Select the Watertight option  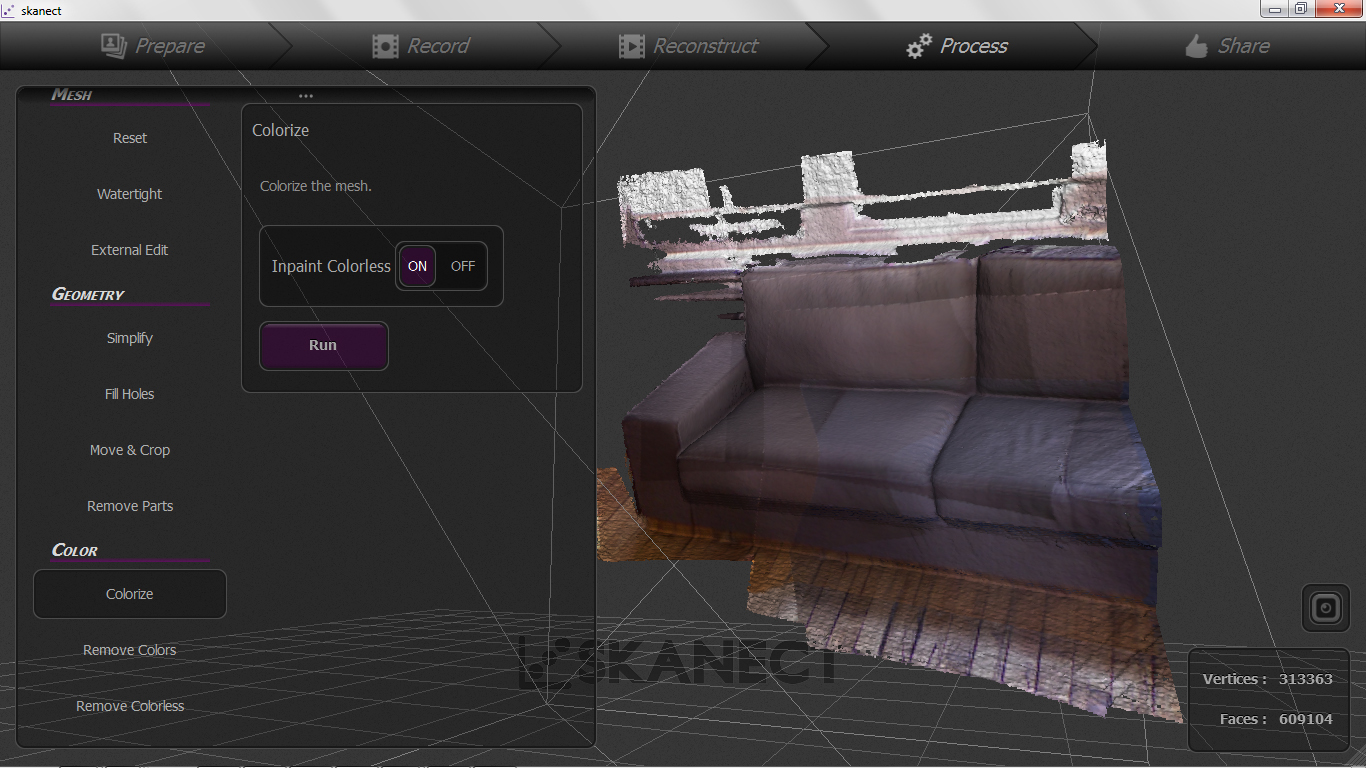pos(129,194)
